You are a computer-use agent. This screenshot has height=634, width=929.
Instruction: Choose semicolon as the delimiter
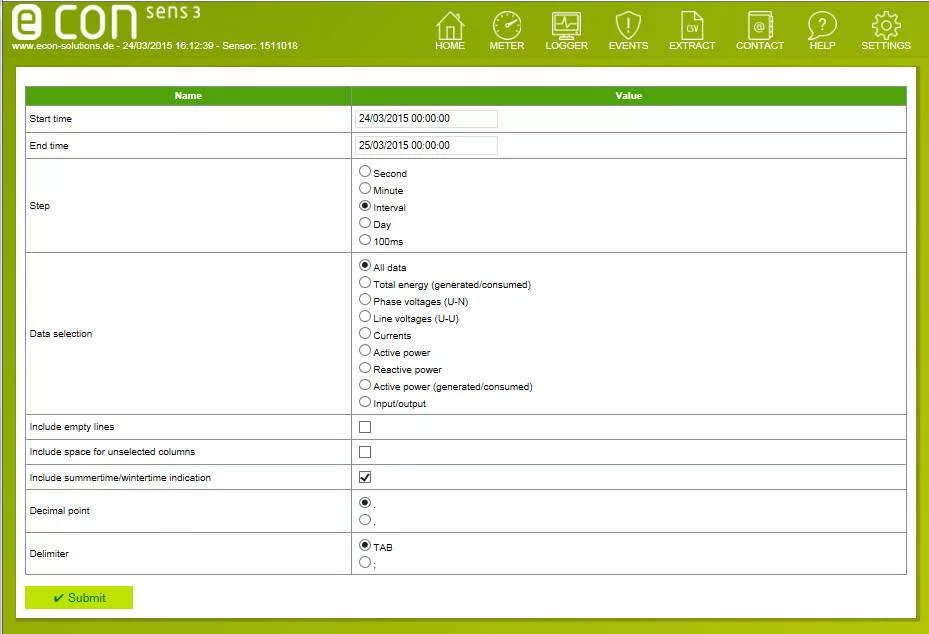tap(365, 563)
